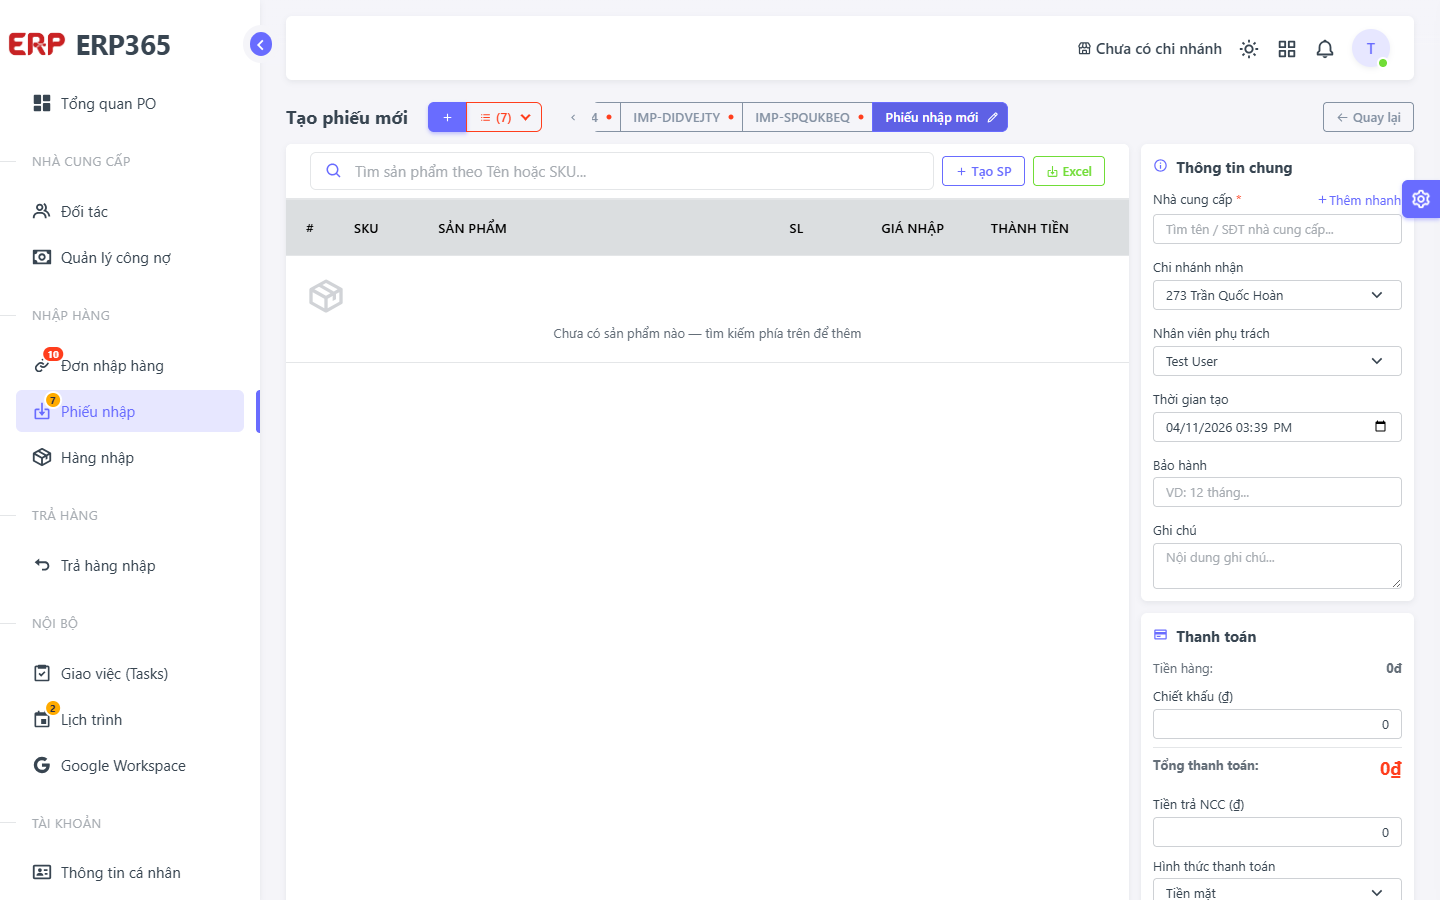Open the Nhân viên phụ trách dropdown
Image resolution: width=1440 pixels, height=900 pixels.
[1277, 361]
